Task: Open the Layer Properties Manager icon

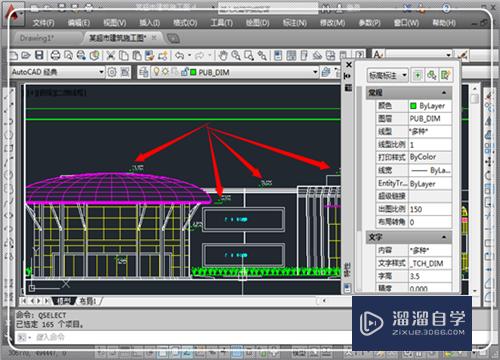Action: 144,72
